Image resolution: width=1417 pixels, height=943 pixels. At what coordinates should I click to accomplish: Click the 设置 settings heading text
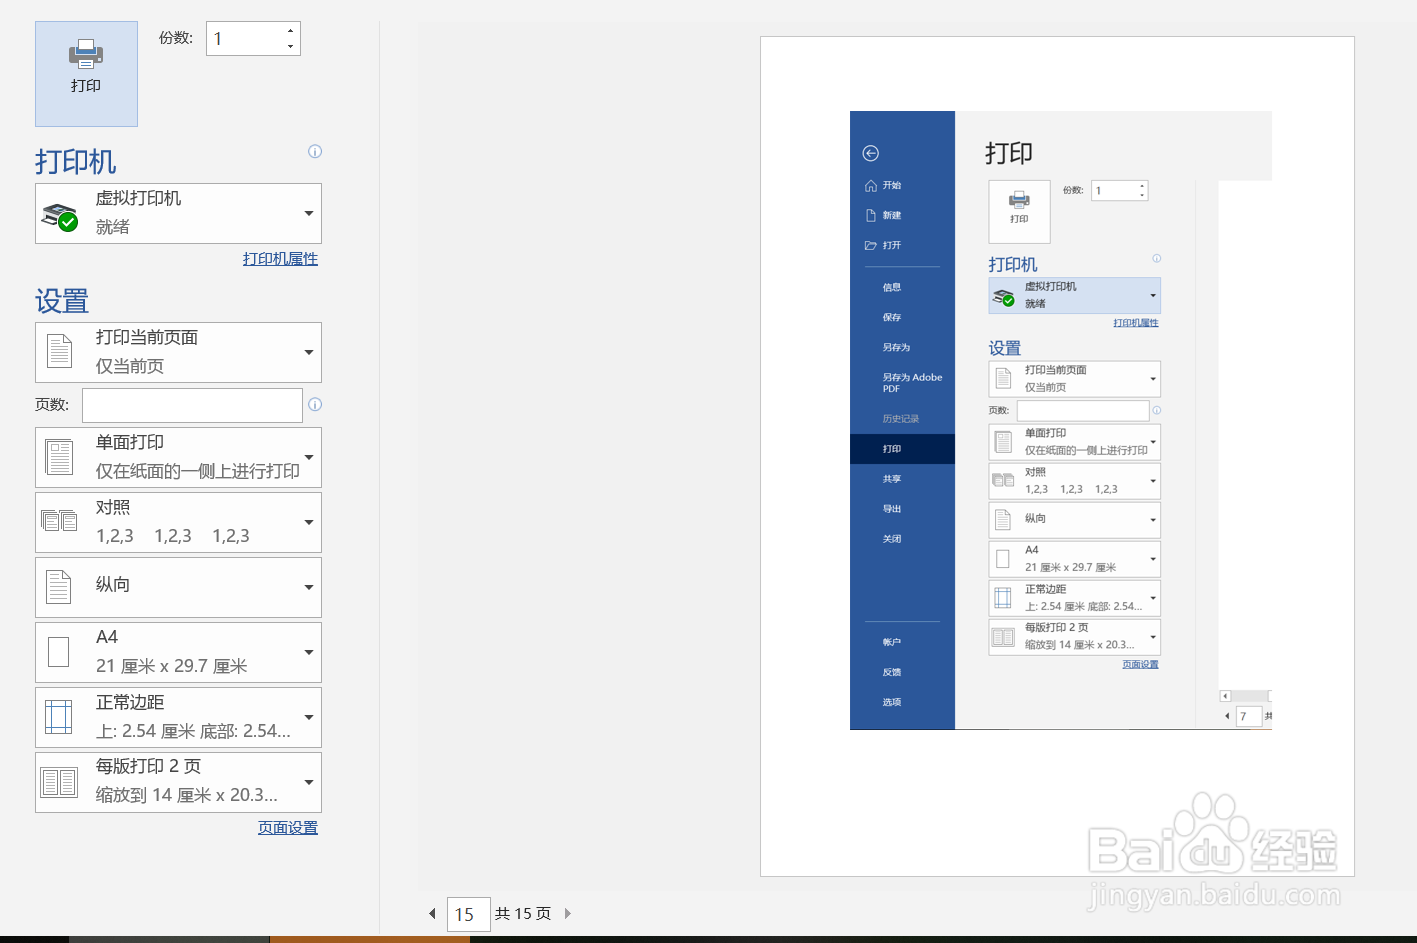pos(62,301)
